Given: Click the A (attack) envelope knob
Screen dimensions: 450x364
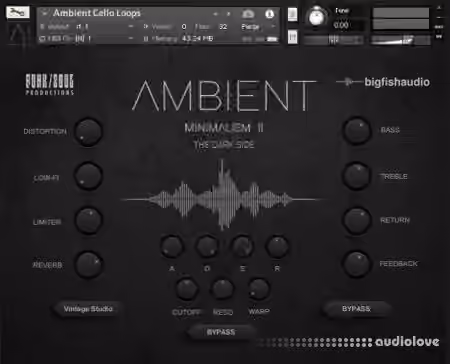Looking at the screenshot, I should 172,247.
